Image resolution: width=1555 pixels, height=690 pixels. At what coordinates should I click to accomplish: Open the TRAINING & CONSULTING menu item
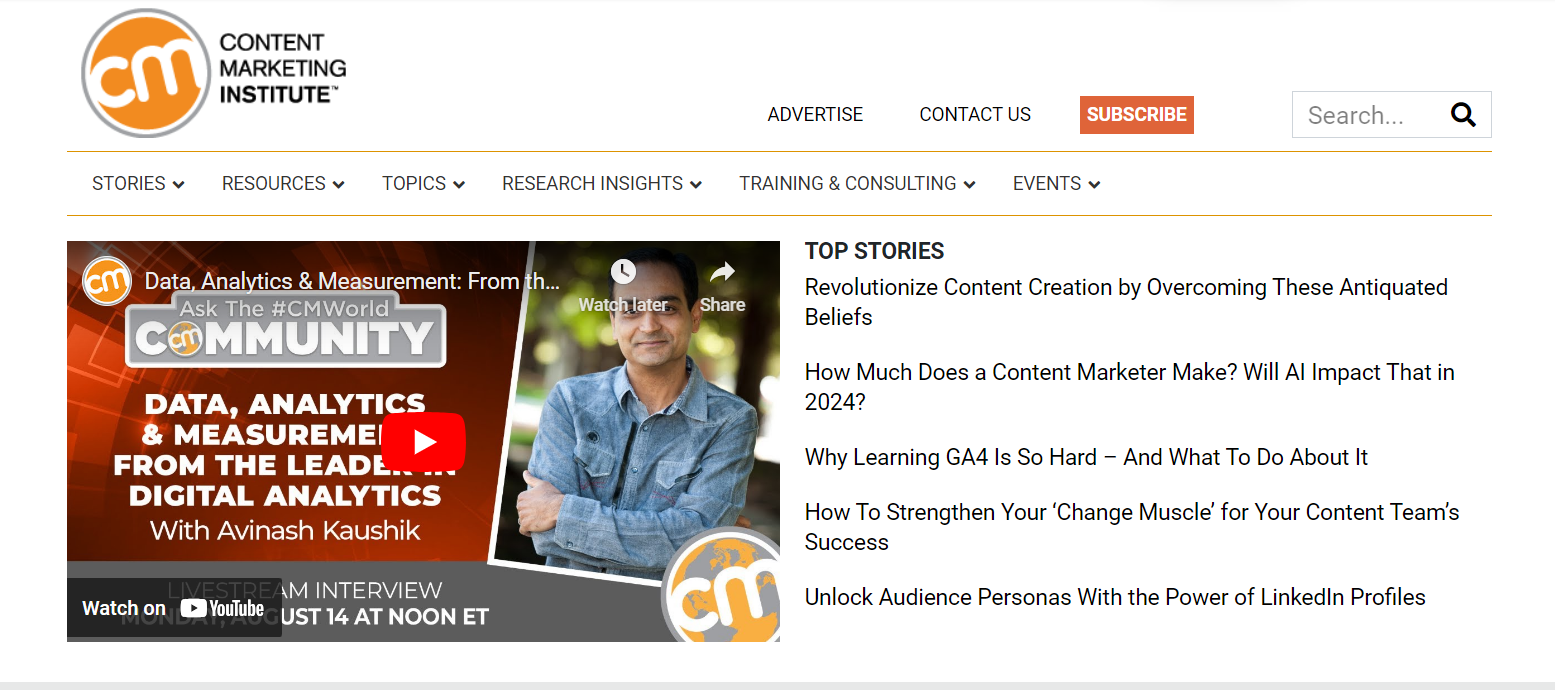point(848,184)
